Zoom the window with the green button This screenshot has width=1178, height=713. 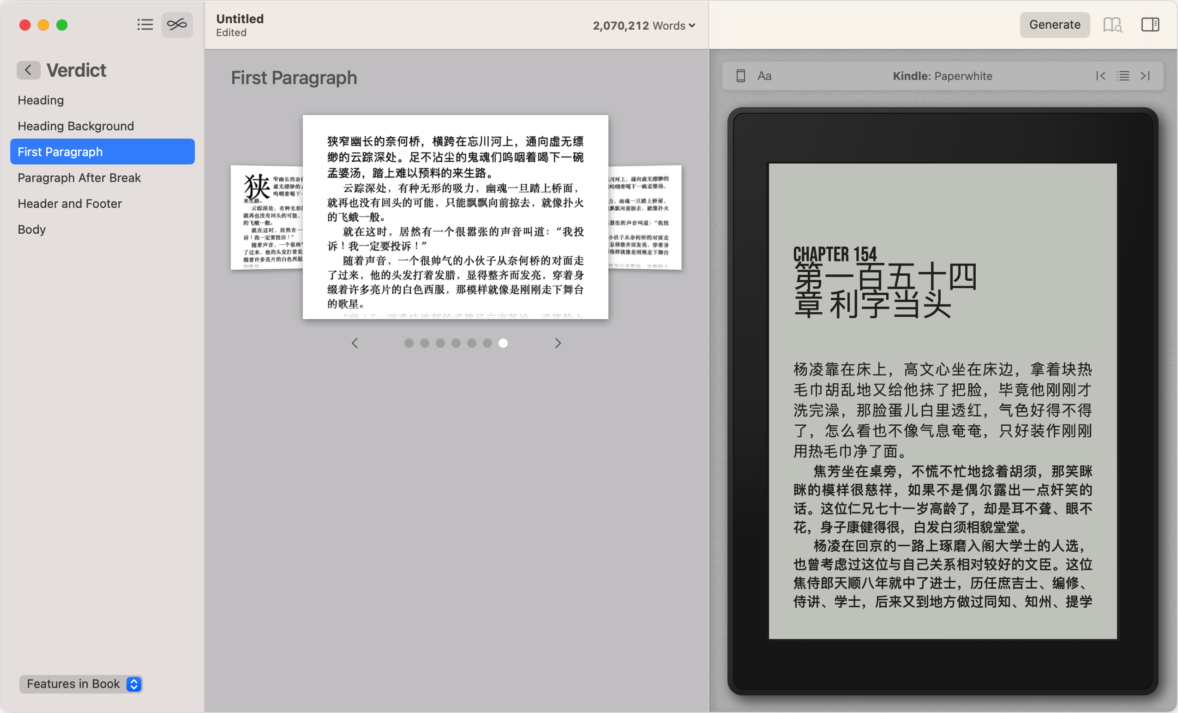coord(62,25)
